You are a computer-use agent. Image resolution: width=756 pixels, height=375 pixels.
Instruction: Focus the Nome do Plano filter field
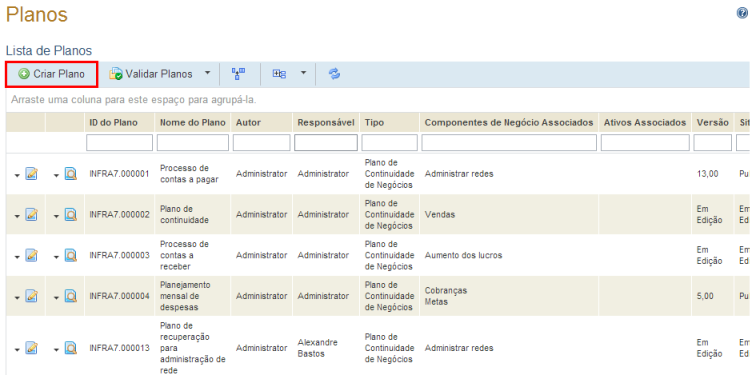193,143
